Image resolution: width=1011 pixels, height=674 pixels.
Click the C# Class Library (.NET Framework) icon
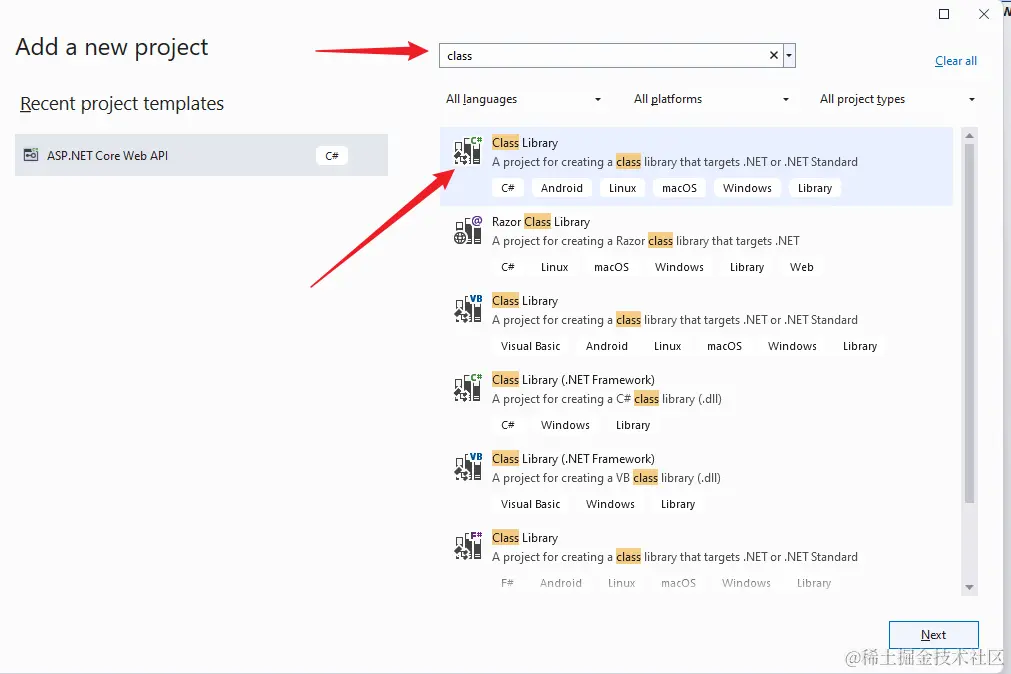click(468, 388)
